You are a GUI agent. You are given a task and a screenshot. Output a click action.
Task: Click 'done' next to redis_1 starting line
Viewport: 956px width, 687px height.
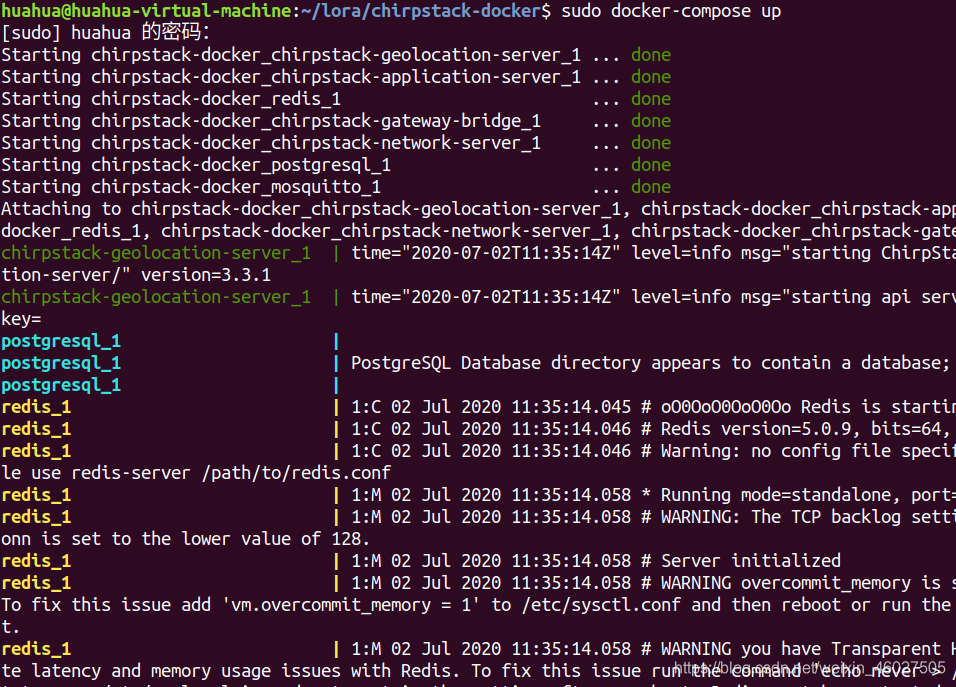coord(651,99)
